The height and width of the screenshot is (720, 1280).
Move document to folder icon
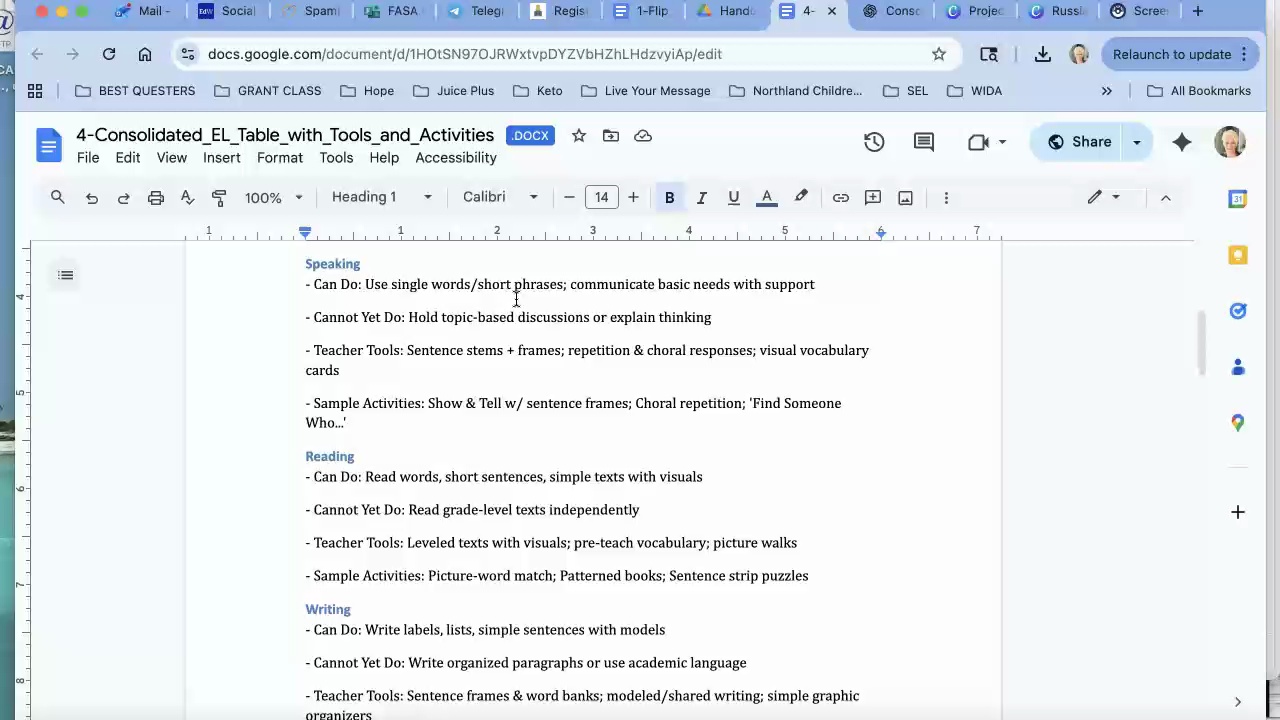pyautogui.click(x=611, y=136)
